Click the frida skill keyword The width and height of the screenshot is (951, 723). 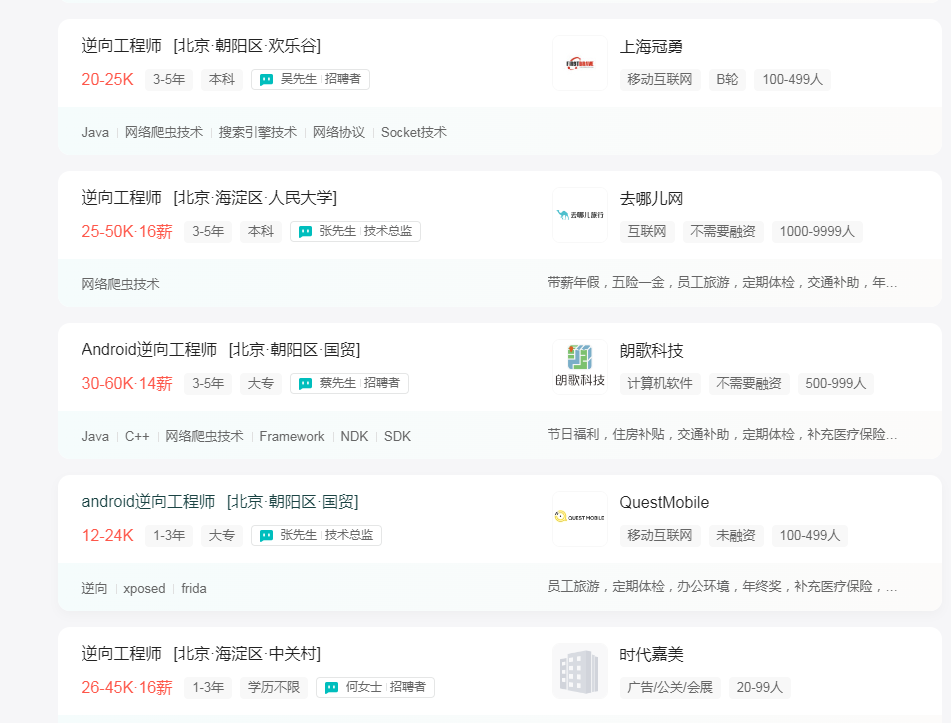[194, 588]
